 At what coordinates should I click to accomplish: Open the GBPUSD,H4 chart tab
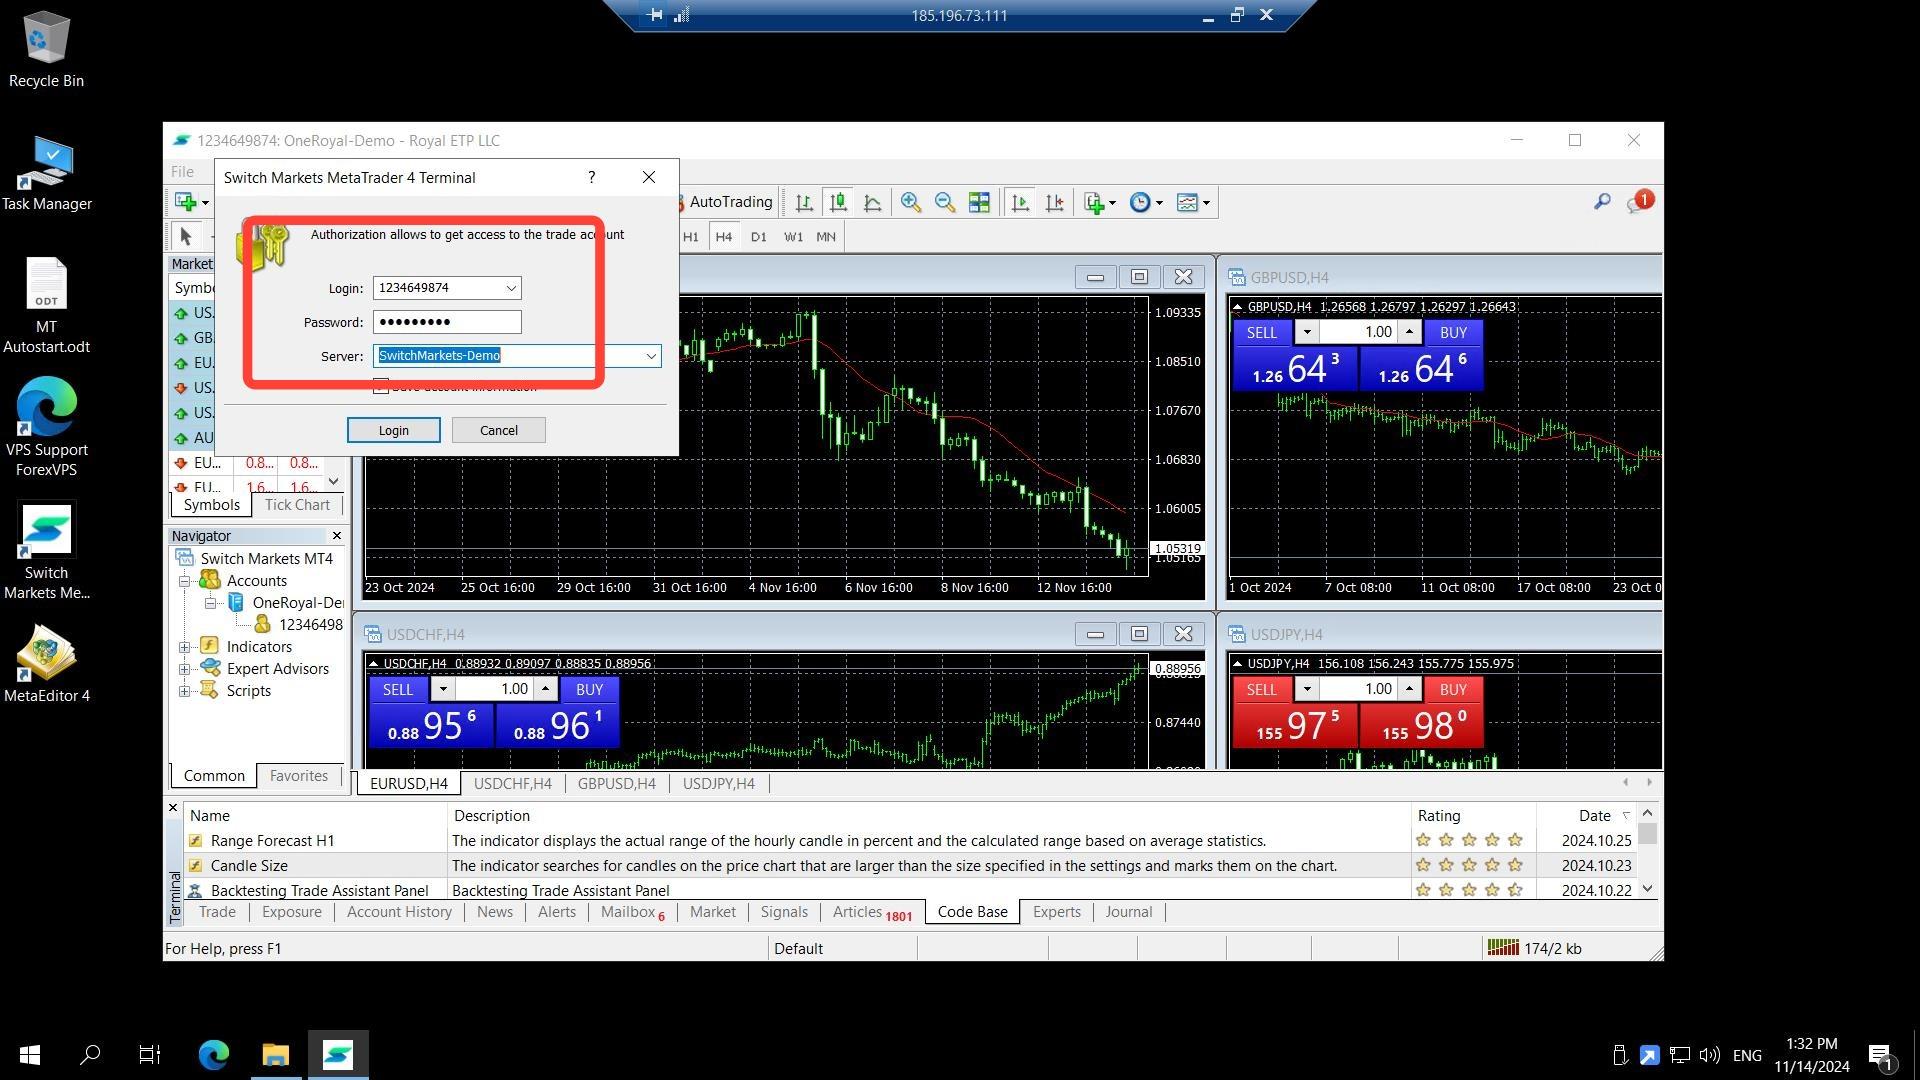click(616, 784)
